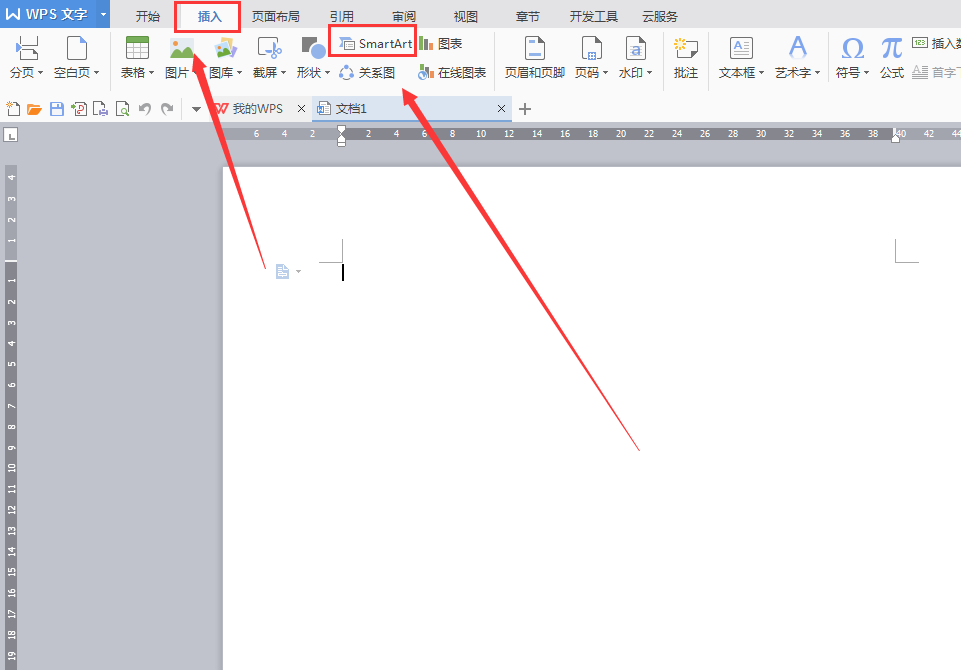Viewport: 961px width, 670px height.
Task: Click the paragraph layout icon beside the cursor
Action: coord(282,271)
